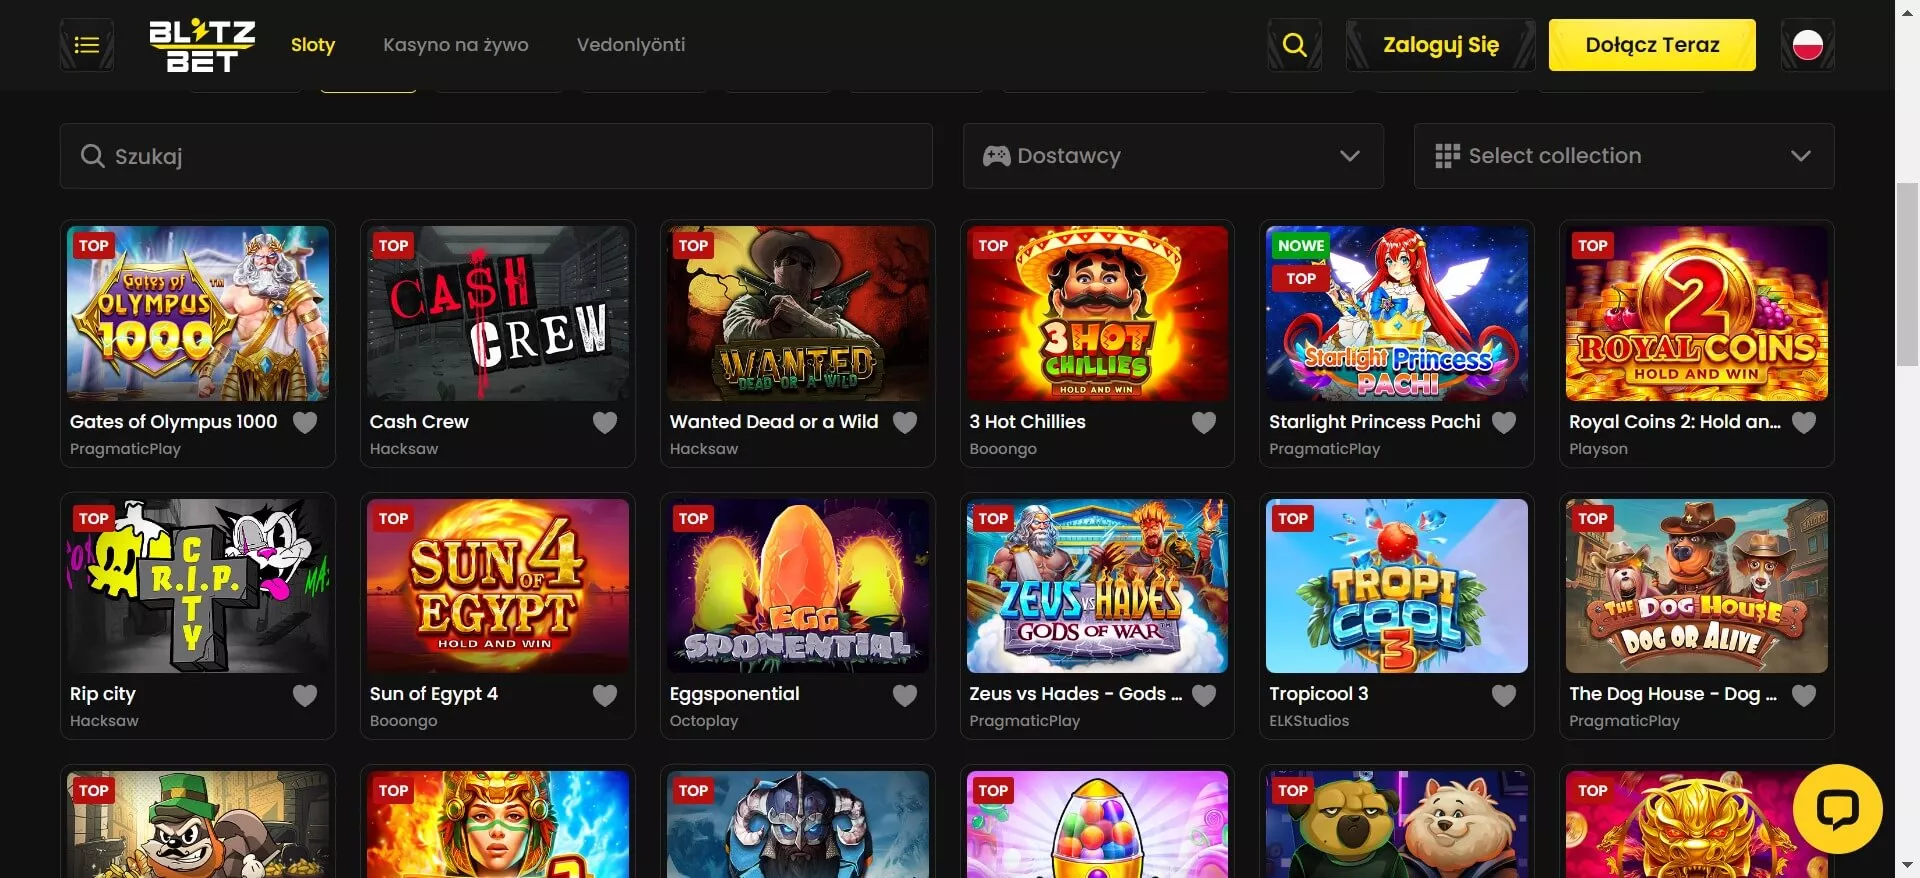Toggle favorite heart for Cash Crew
The height and width of the screenshot is (878, 1920).
point(605,423)
